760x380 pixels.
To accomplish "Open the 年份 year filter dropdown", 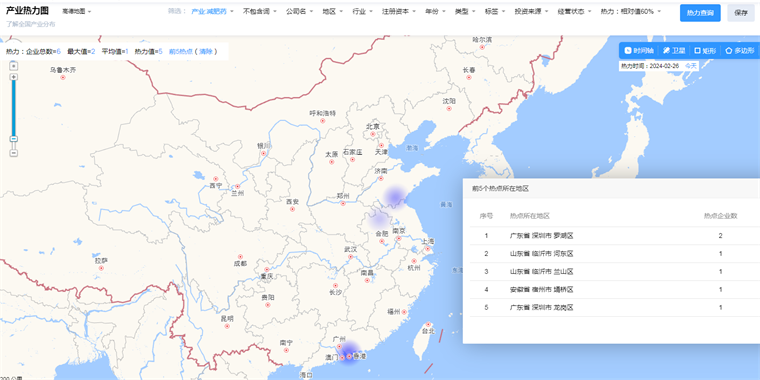I will pyautogui.click(x=435, y=11).
